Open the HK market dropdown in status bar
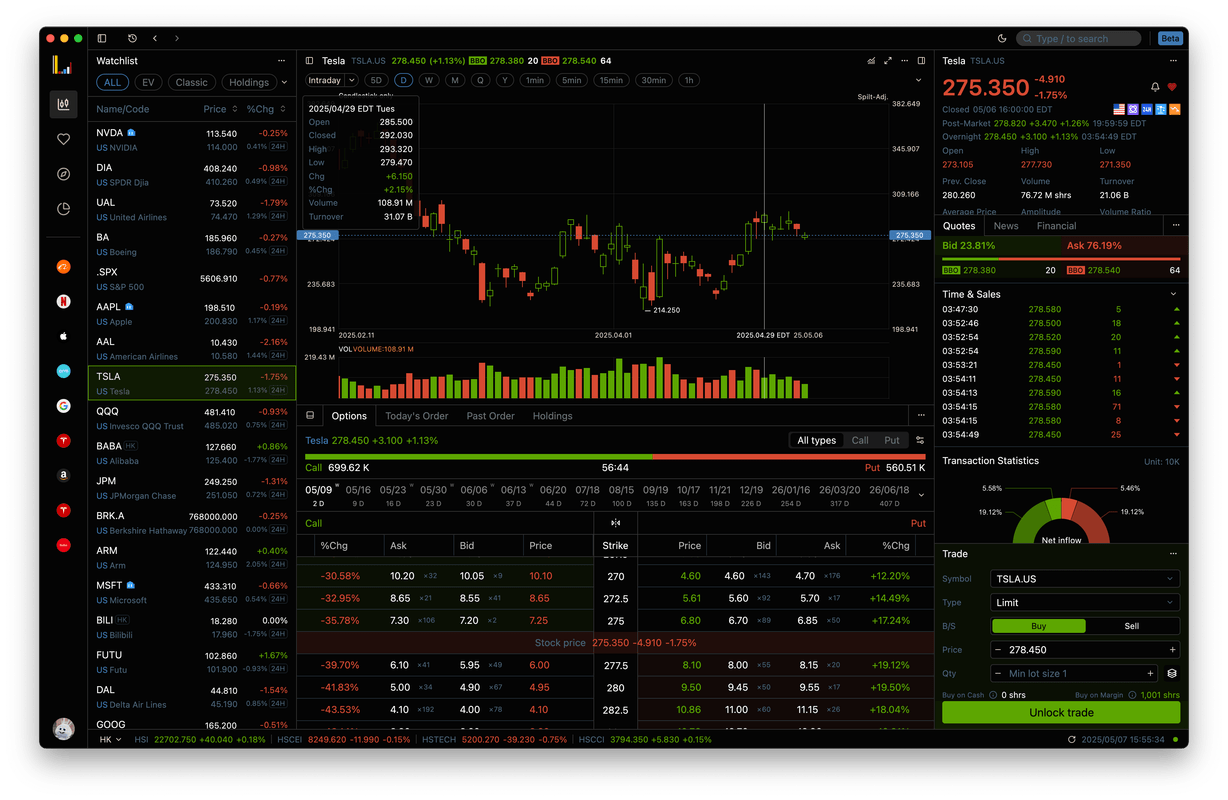Image resolution: width=1228 pixels, height=800 pixels. pyautogui.click(x=110, y=739)
